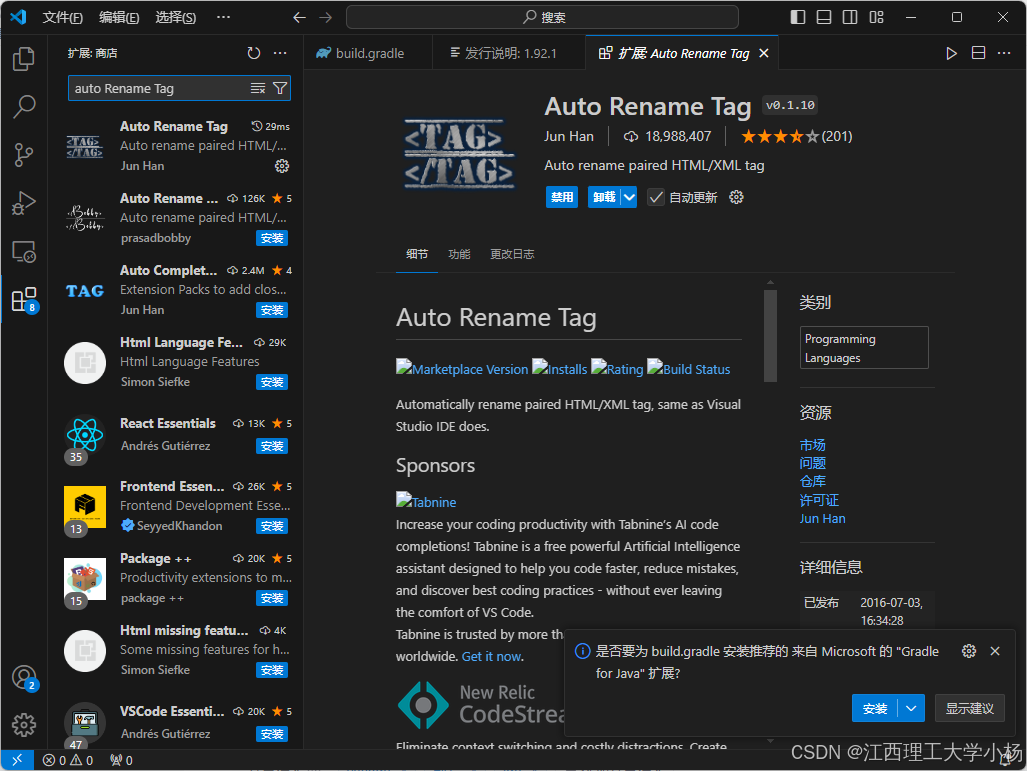The width and height of the screenshot is (1027, 771).
Task: Open the Search view in activity bar
Action: pyautogui.click(x=24, y=106)
